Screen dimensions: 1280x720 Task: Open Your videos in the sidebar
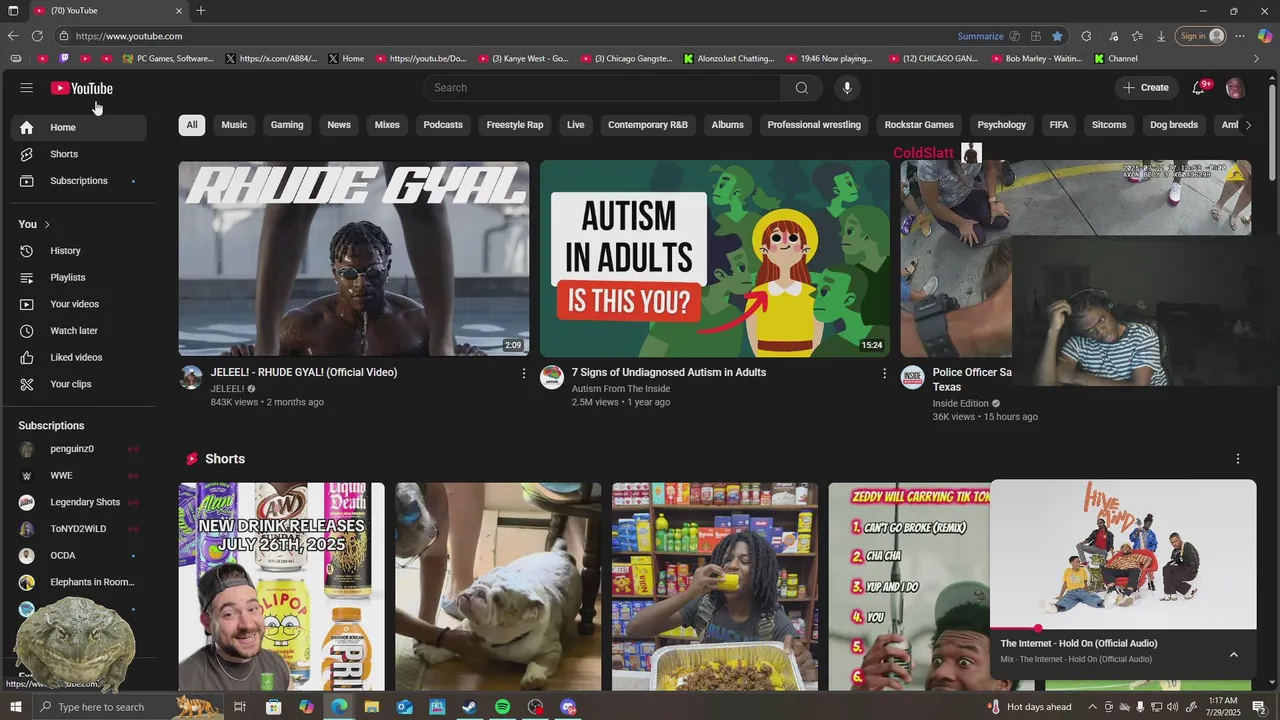tap(76, 304)
